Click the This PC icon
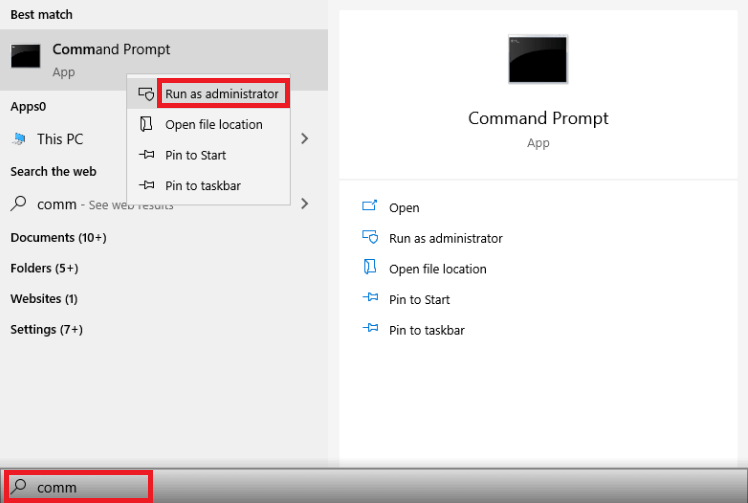This screenshot has width=748, height=503. click(19, 138)
